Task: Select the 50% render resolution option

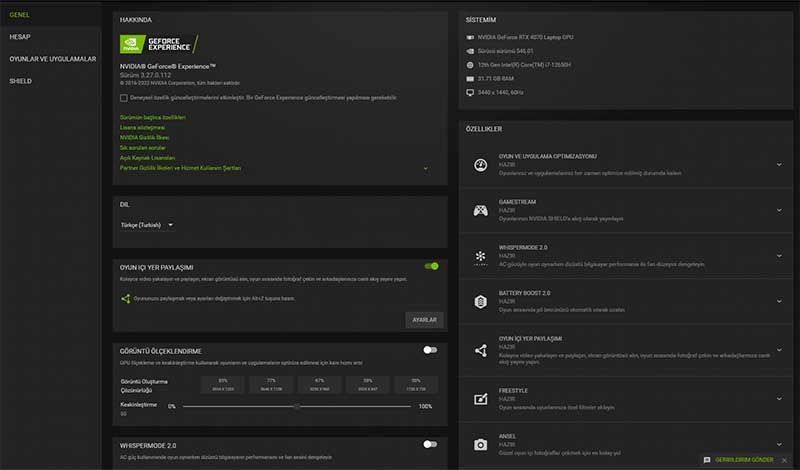Action: 416,385
